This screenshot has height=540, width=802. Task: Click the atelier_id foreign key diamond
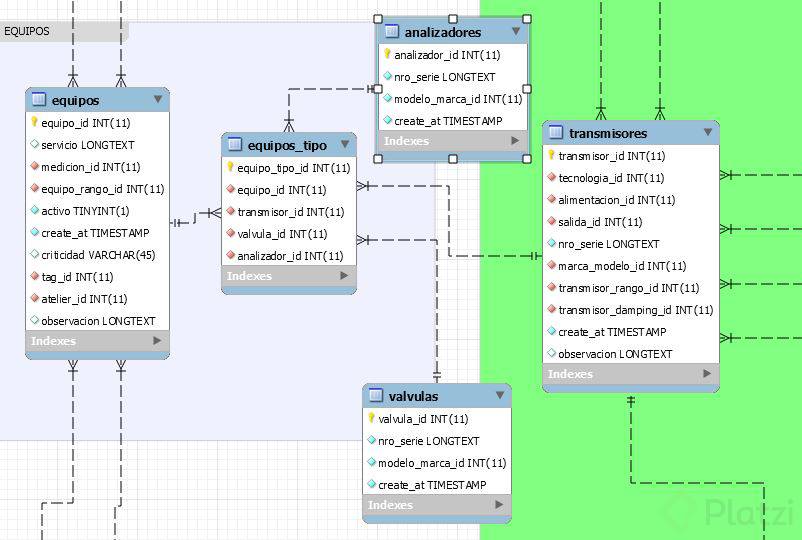click(34, 298)
